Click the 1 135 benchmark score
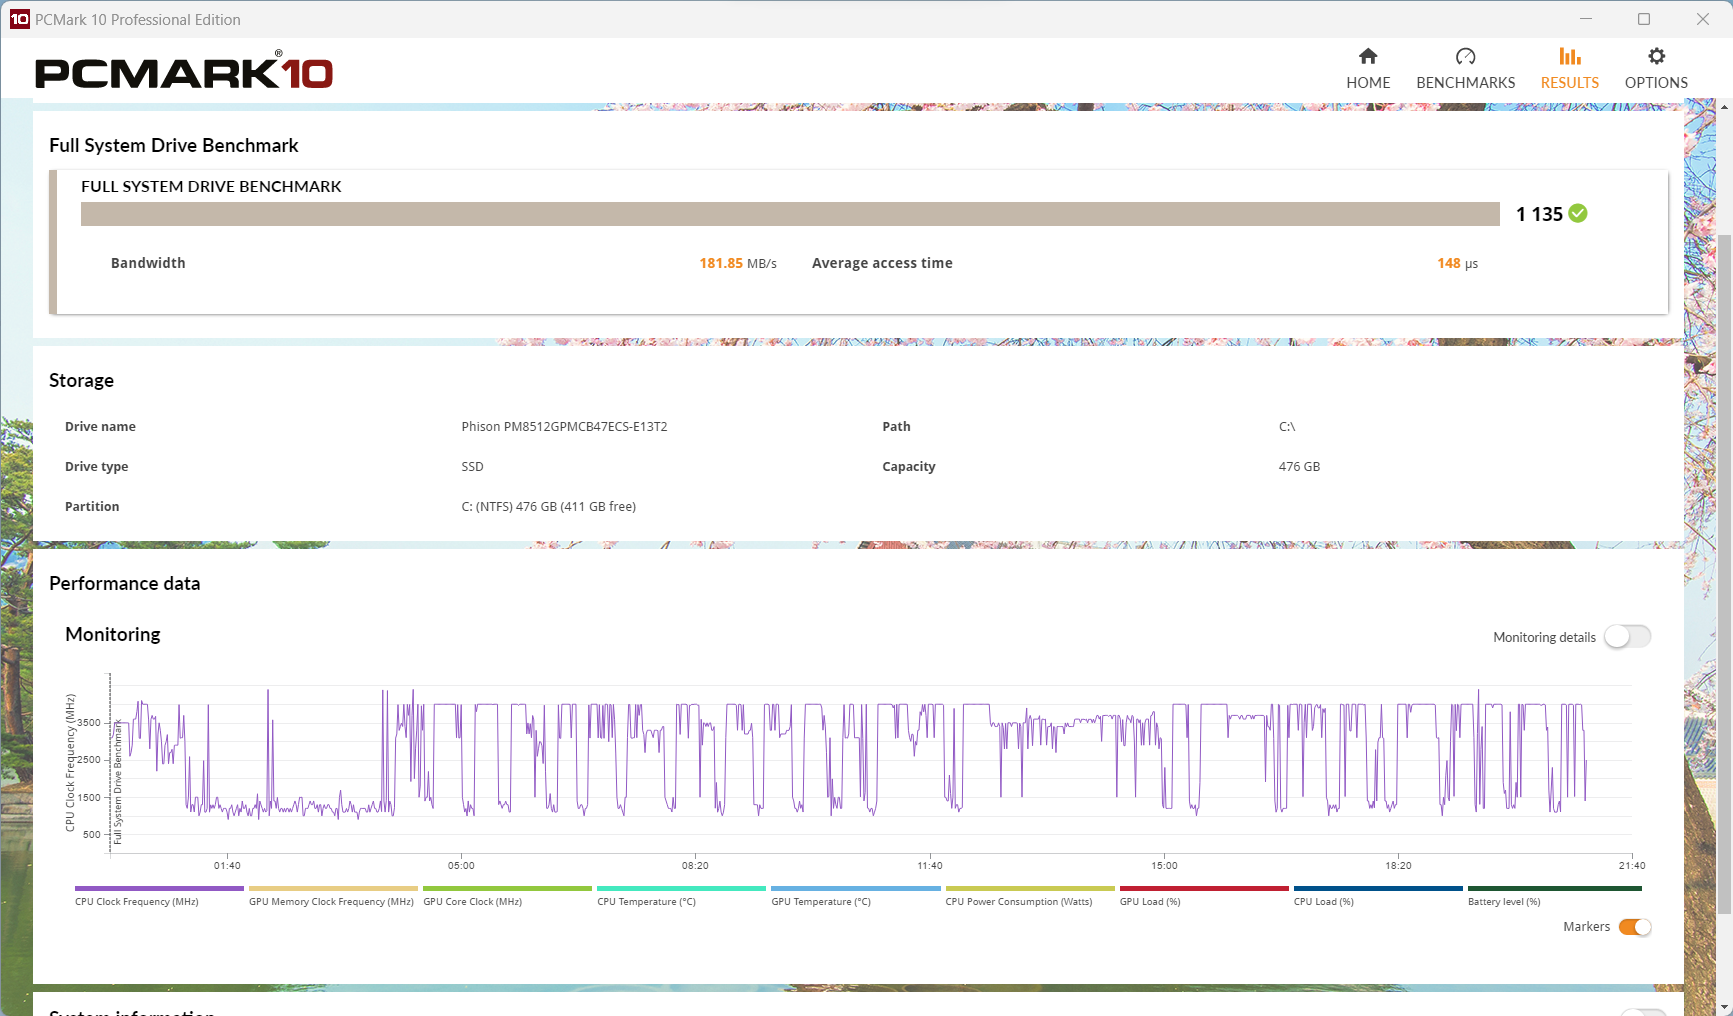The image size is (1733, 1016). (1539, 214)
